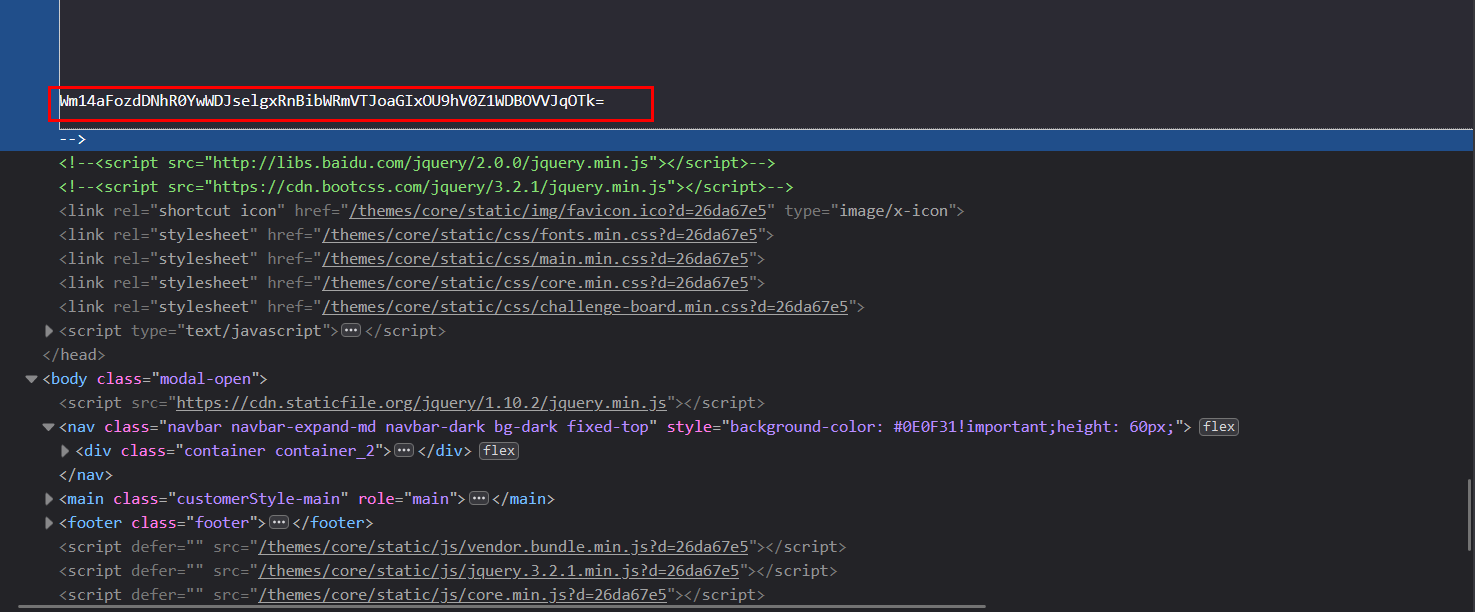Viewport: 1475px width, 612px height.
Task: Select the closing </nav> tag line
Action: 86,475
